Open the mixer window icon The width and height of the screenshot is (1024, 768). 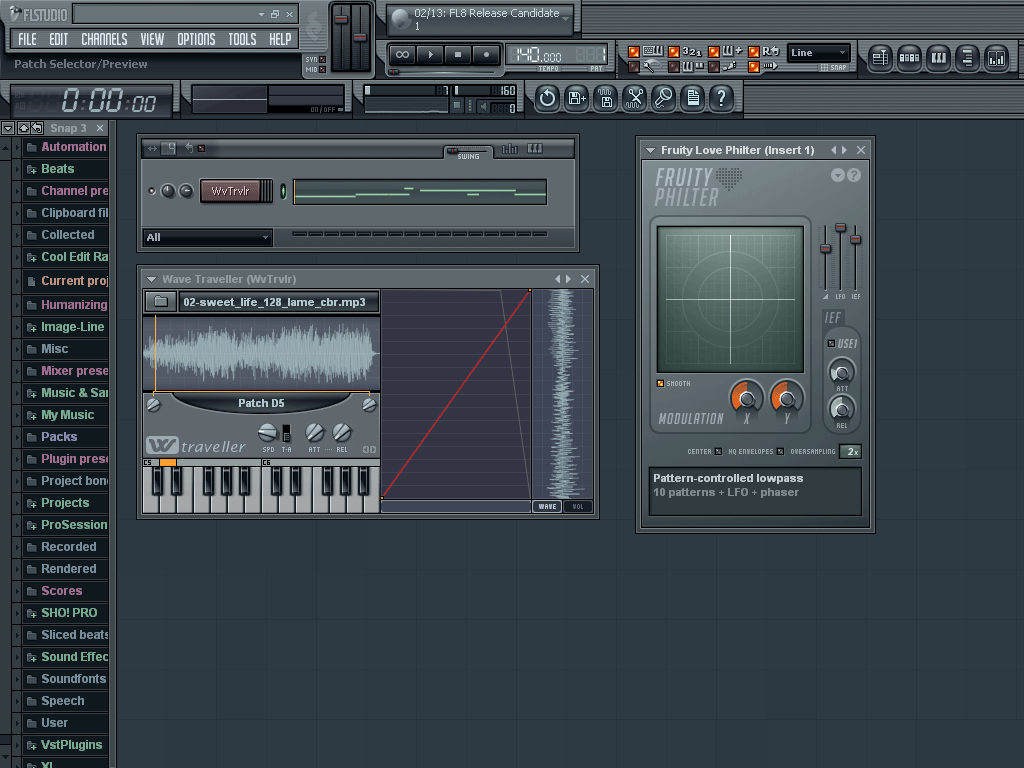click(x=997, y=58)
